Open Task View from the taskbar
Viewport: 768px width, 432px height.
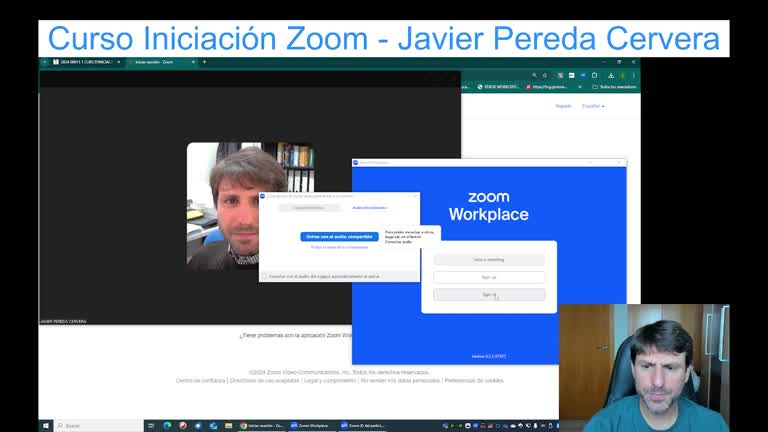[151, 426]
